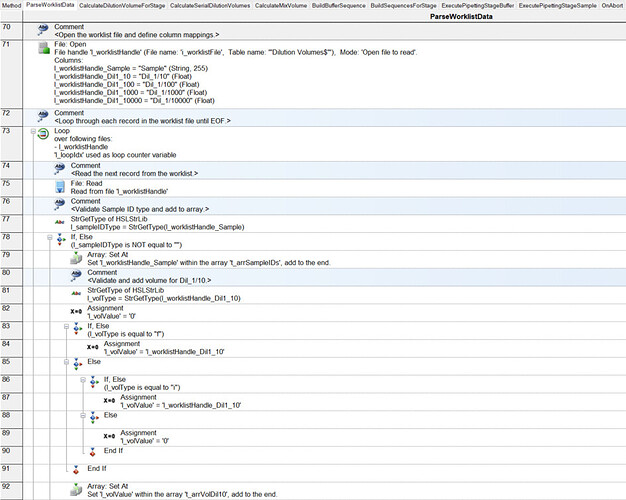Viewport: 626px width, 500px height.
Task: Collapse the Else block on line 85
Action: coord(66,362)
